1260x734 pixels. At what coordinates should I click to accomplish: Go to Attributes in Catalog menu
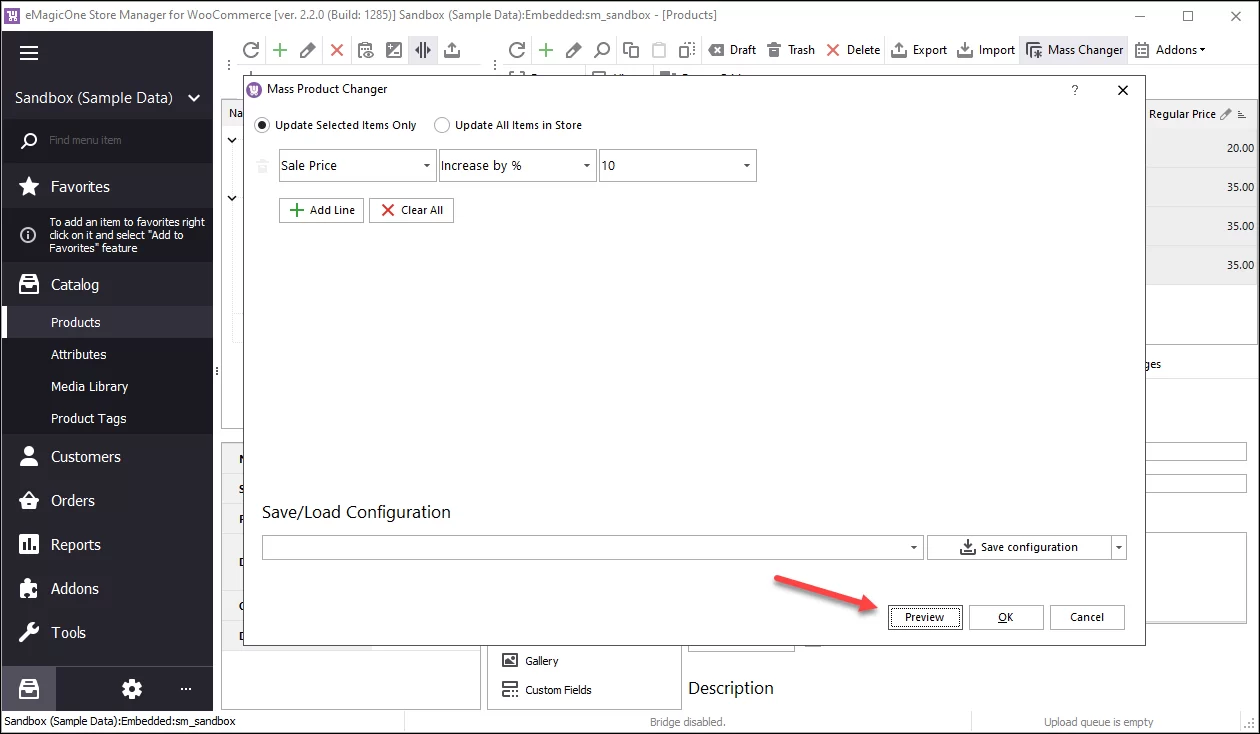[78, 354]
